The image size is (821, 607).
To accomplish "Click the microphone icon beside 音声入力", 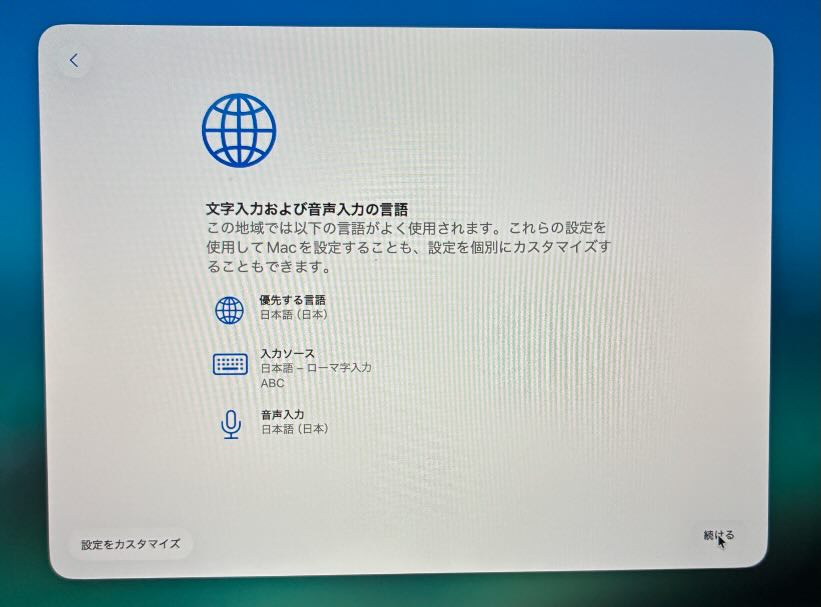I will pyautogui.click(x=231, y=424).
